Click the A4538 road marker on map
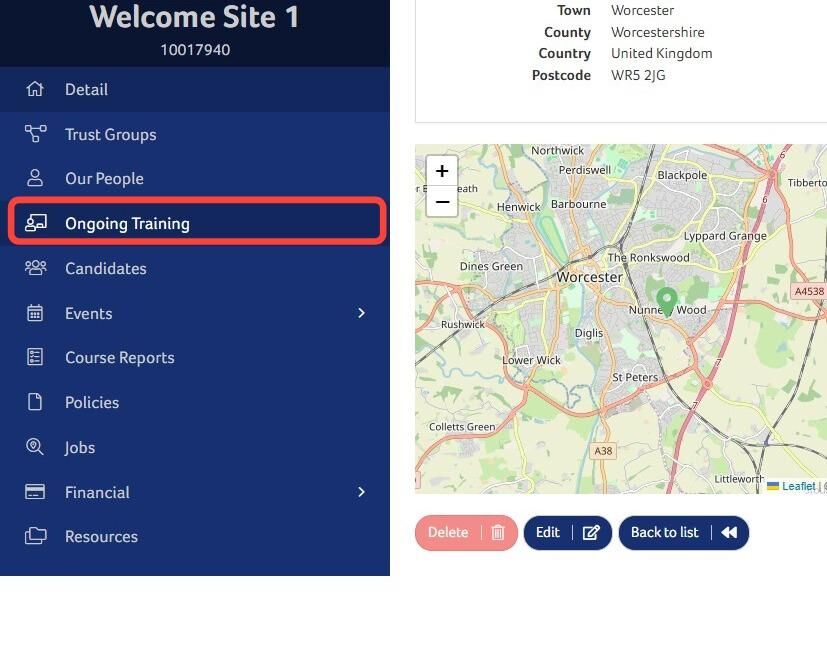 (x=809, y=291)
